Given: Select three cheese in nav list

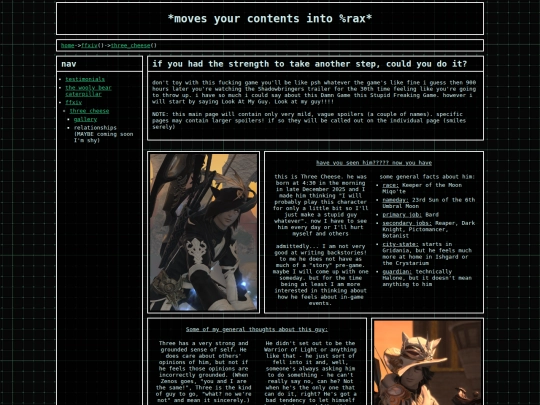Looking at the screenshot, I should [89, 111].
